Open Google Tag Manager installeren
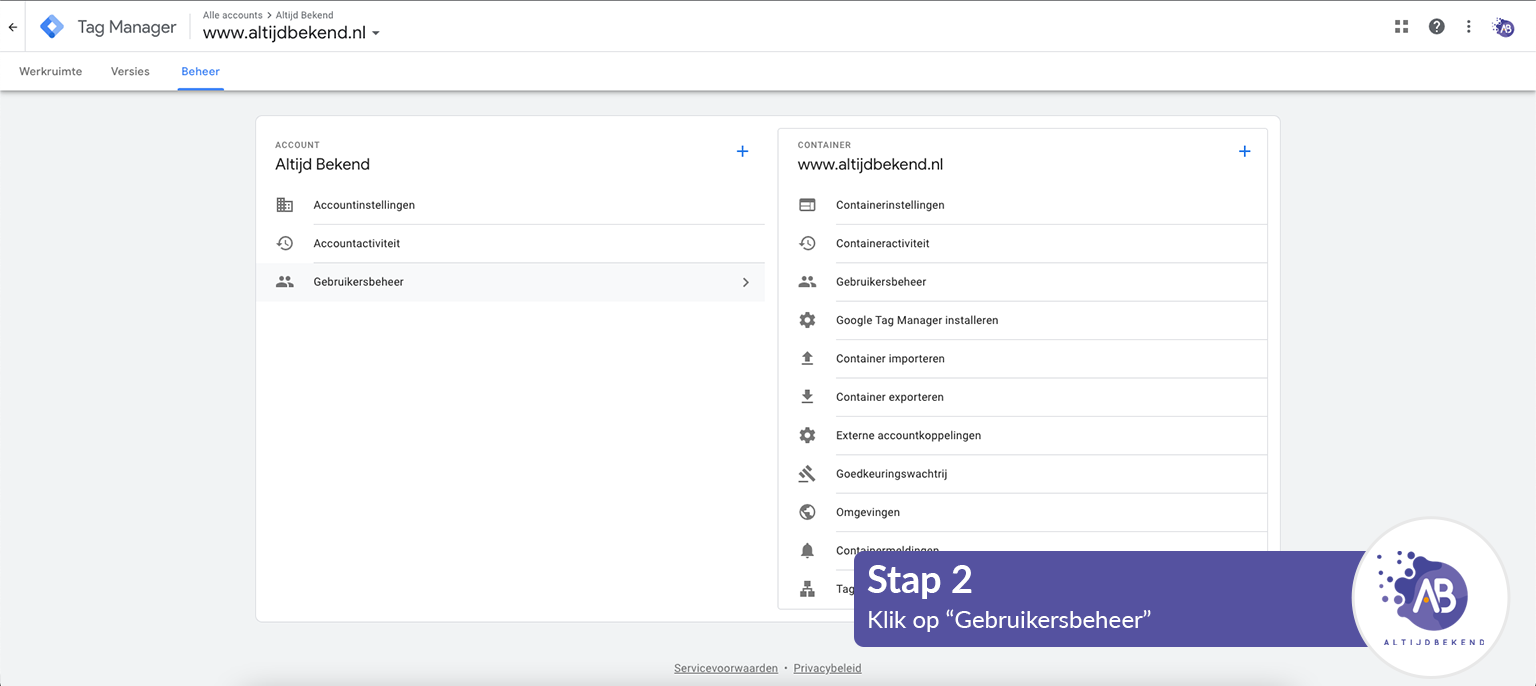This screenshot has width=1536, height=686. (917, 320)
